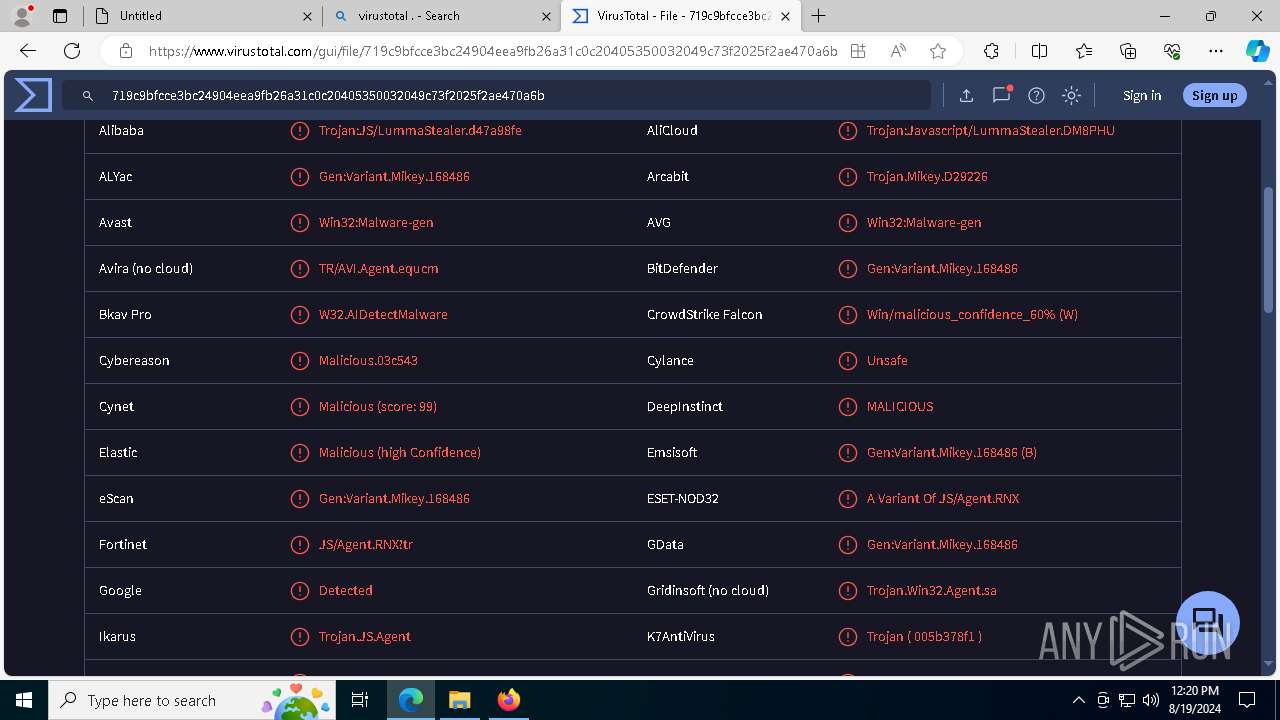
Task: Click the Sign up button
Action: (1214, 95)
